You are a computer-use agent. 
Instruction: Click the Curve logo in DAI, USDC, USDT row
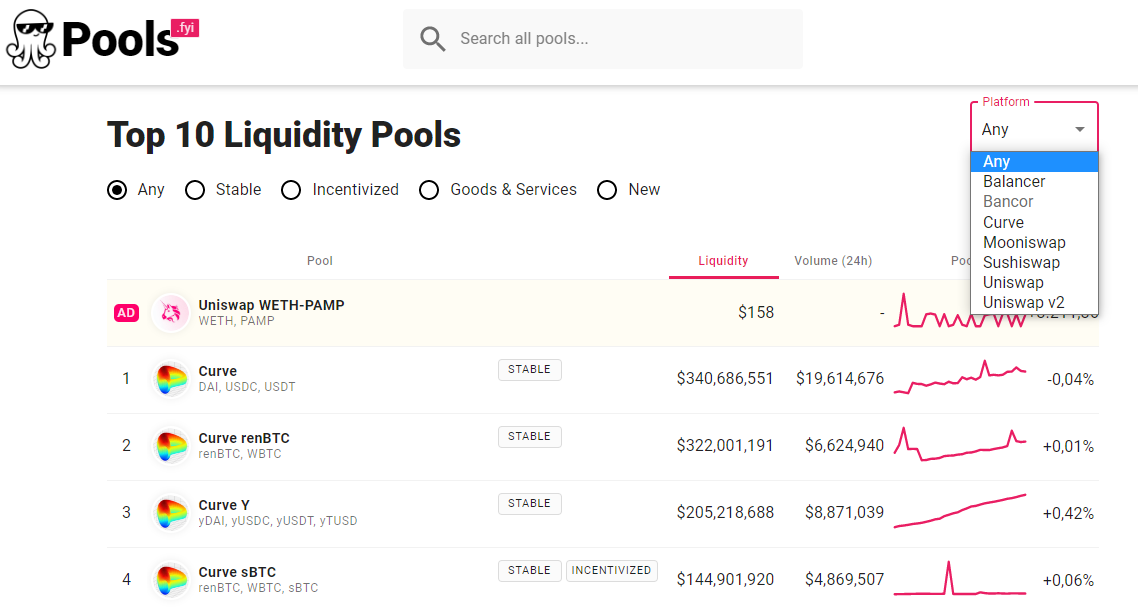click(x=171, y=379)
